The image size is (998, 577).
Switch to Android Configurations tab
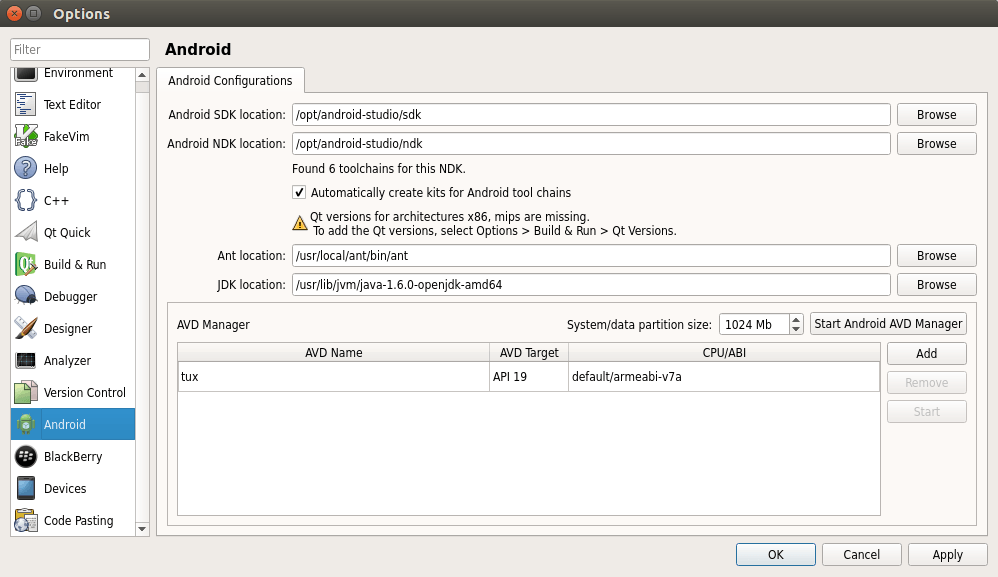click(x=230, y=81)
